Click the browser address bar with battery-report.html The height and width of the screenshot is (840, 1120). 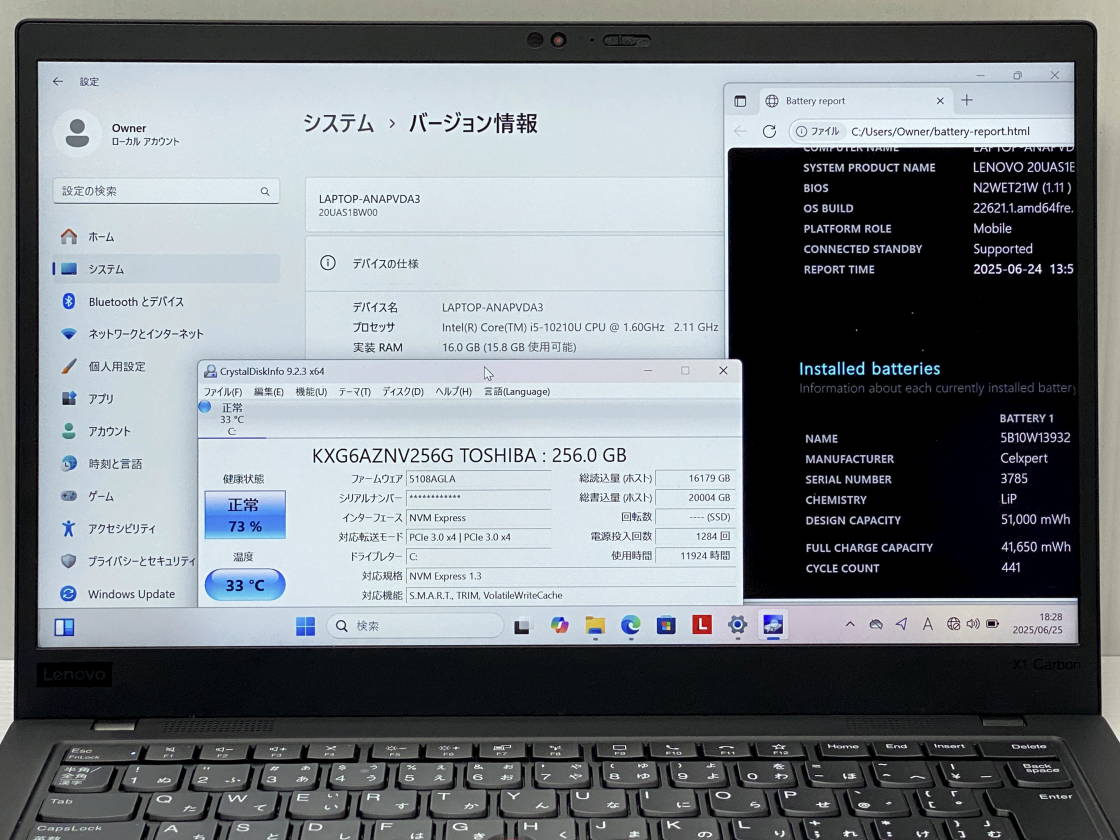931,131
